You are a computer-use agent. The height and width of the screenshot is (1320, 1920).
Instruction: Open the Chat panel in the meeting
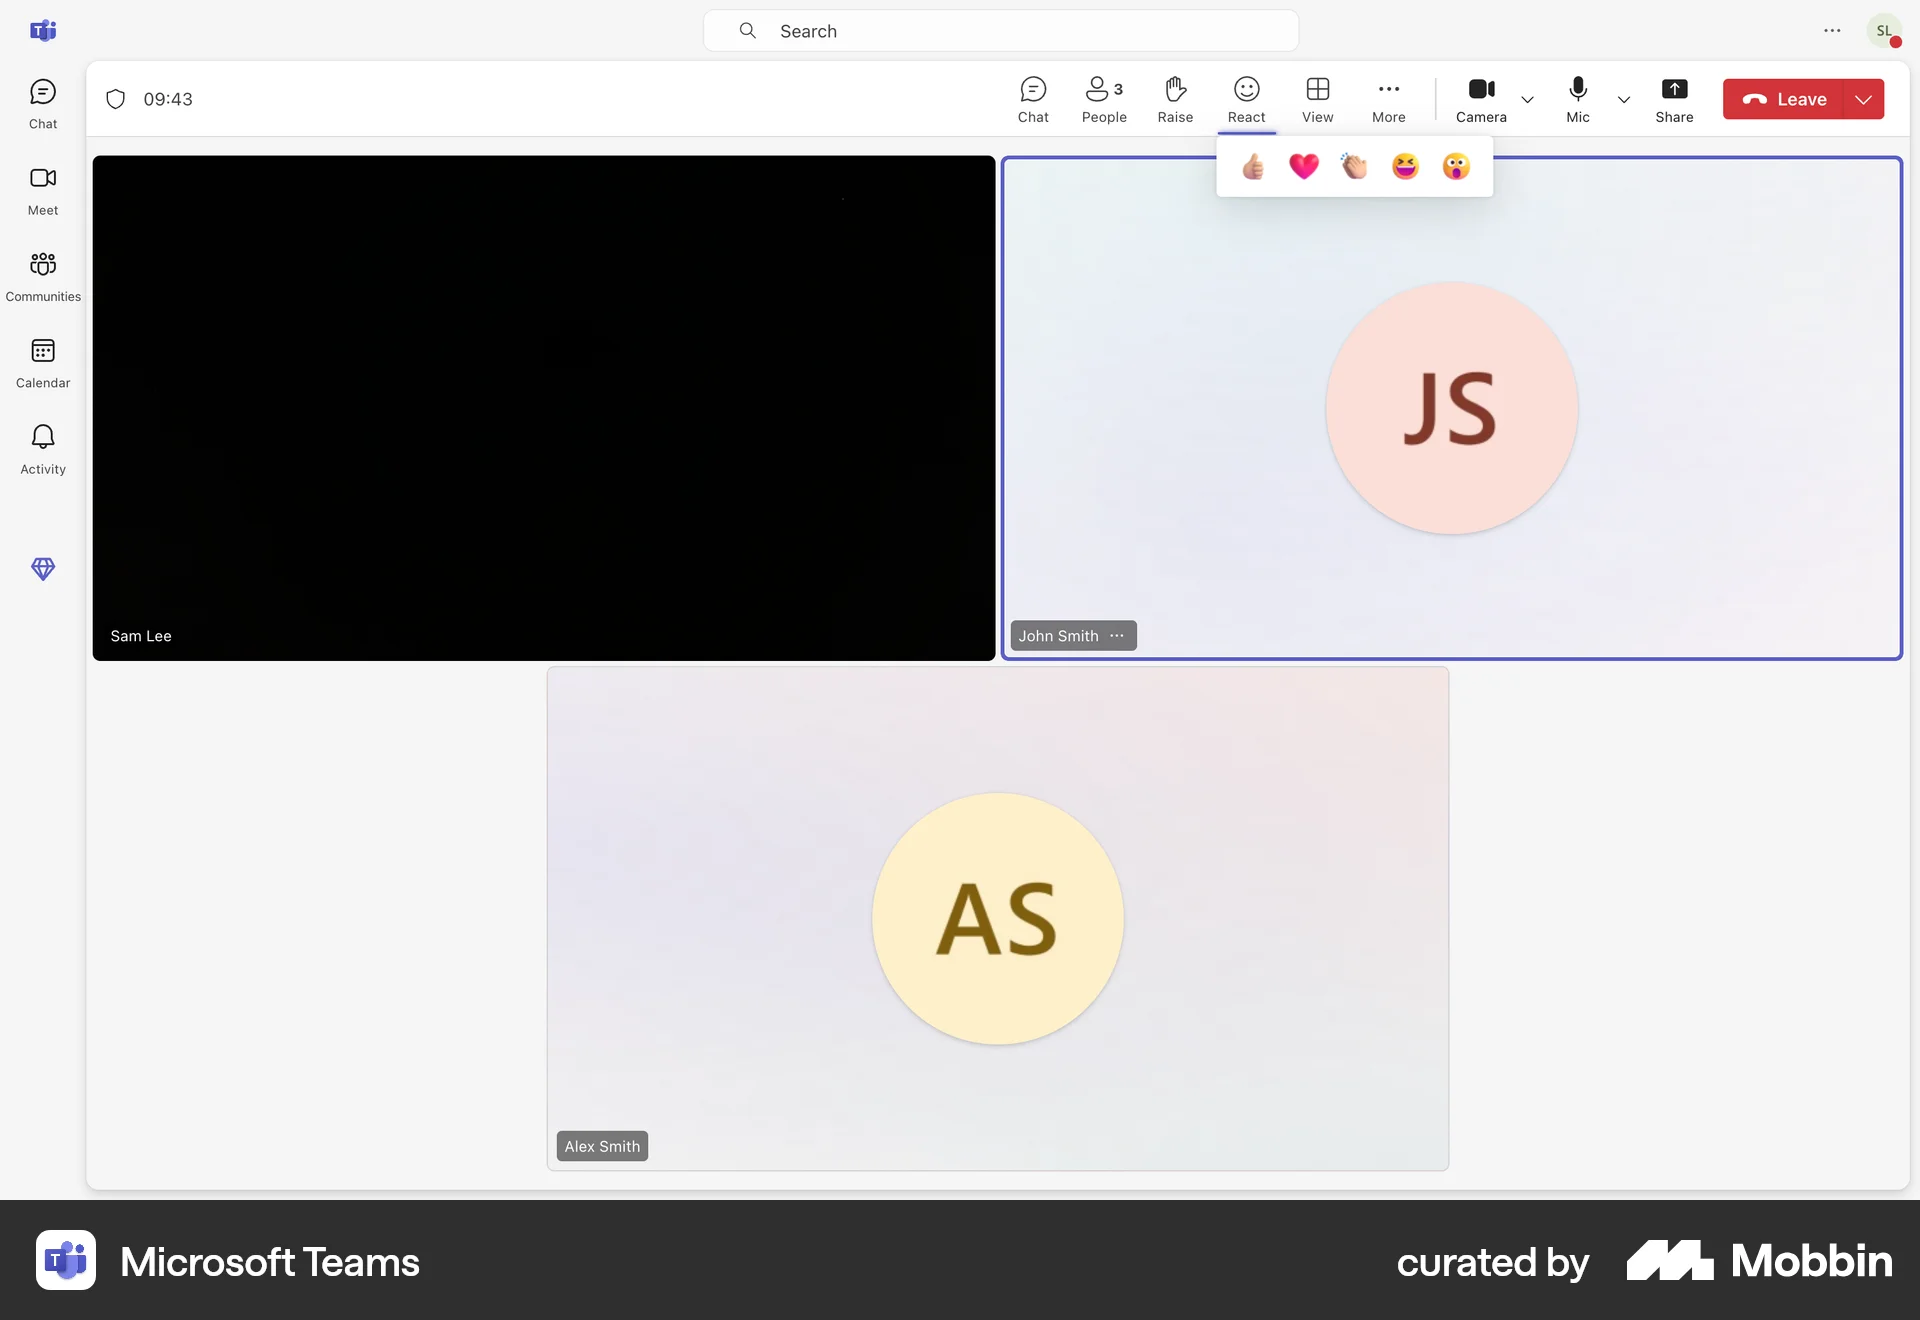point(1032,98)
